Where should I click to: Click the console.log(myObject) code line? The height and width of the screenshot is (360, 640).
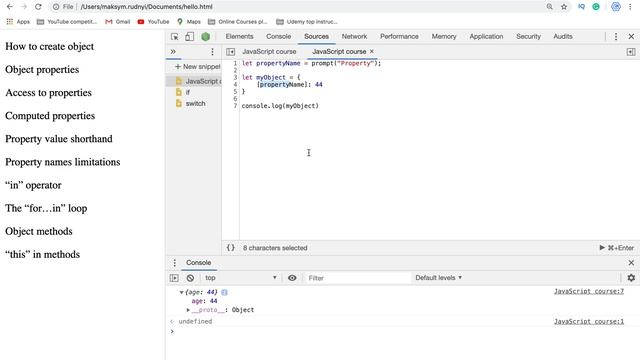point(280,106)
